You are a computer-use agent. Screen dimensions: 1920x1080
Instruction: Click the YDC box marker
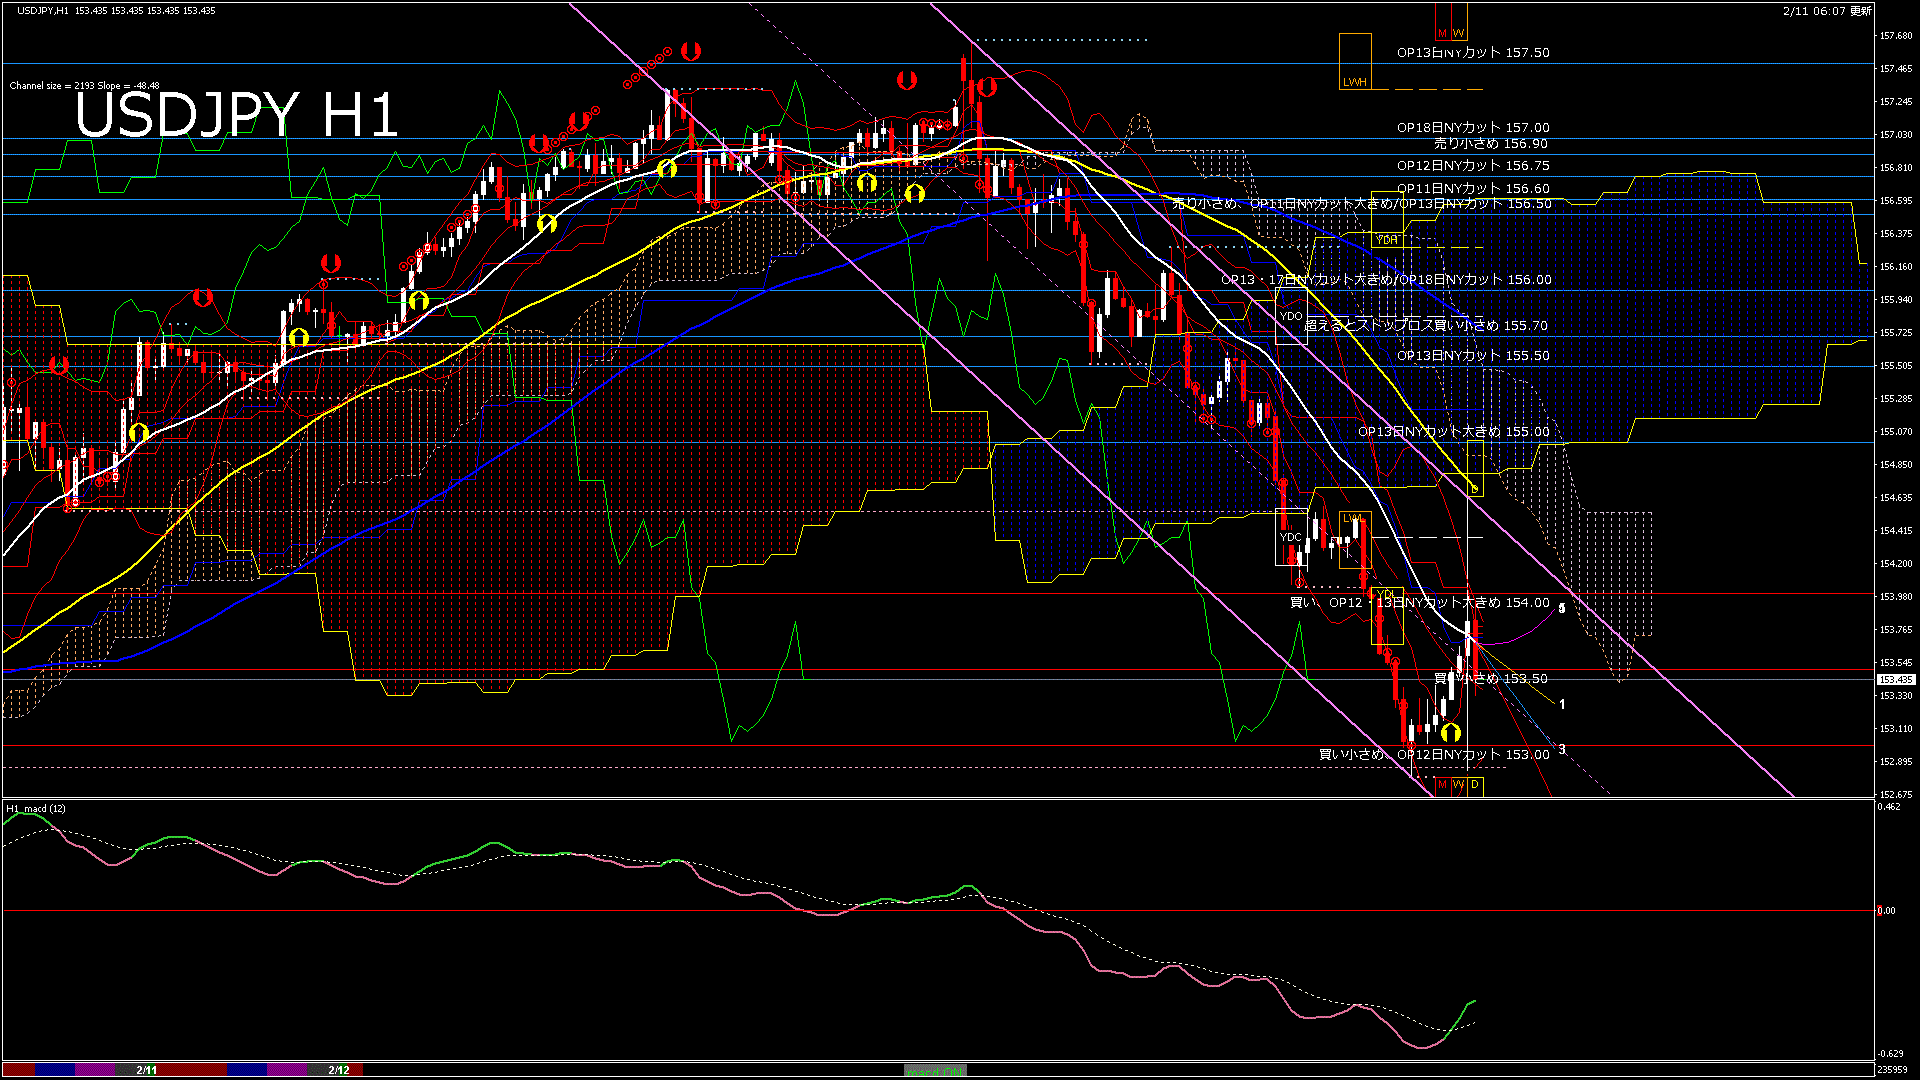coord(1291,537)
